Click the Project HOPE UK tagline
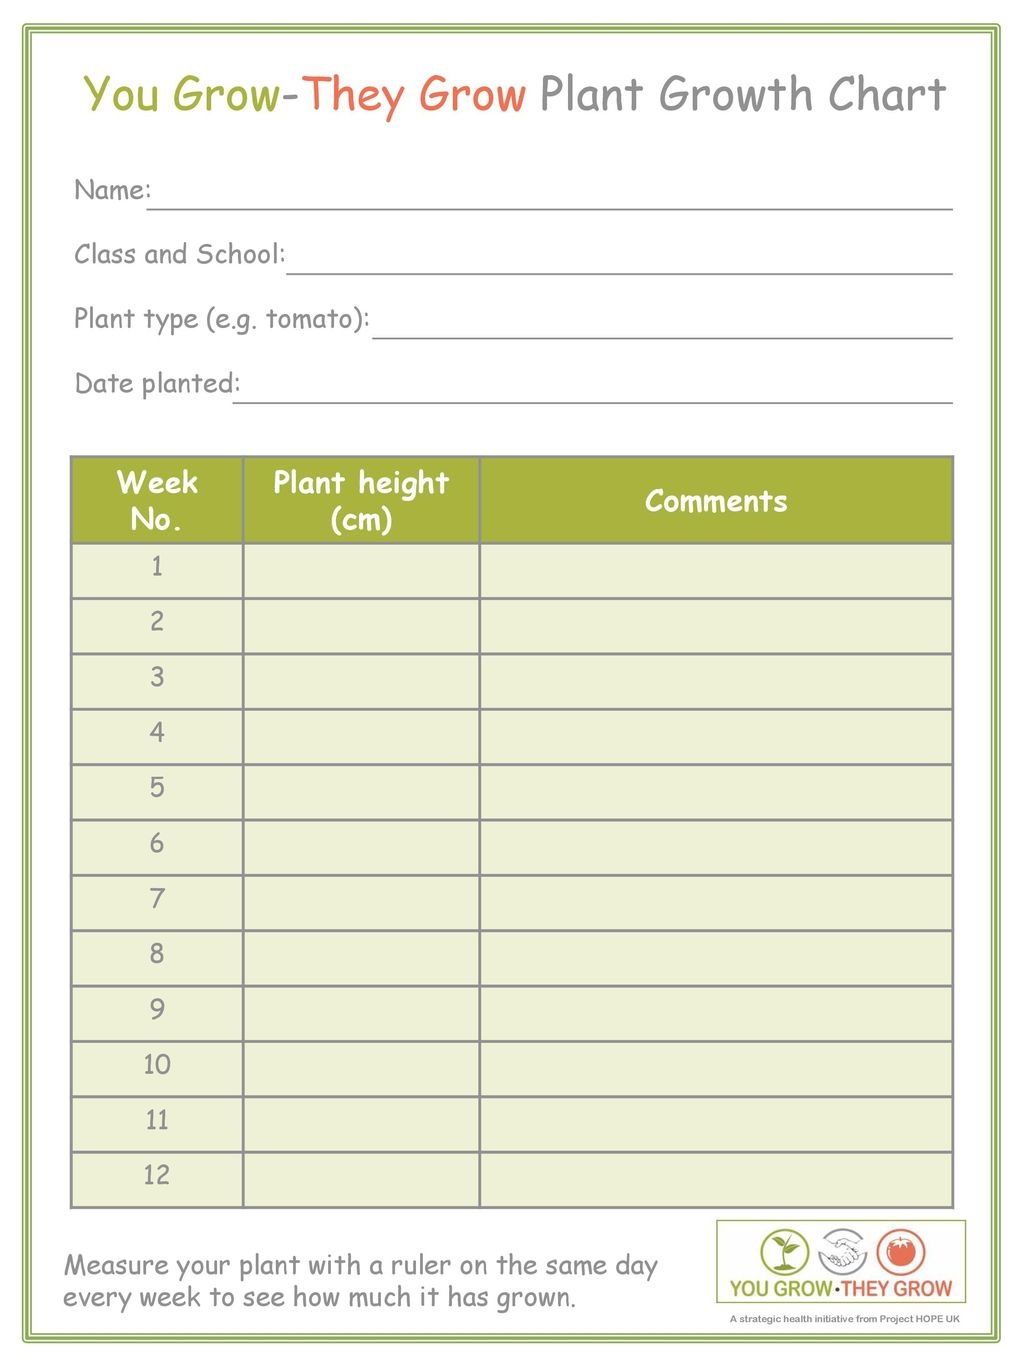This screenshot has height=1365, width=1024. coord(844,1319)
